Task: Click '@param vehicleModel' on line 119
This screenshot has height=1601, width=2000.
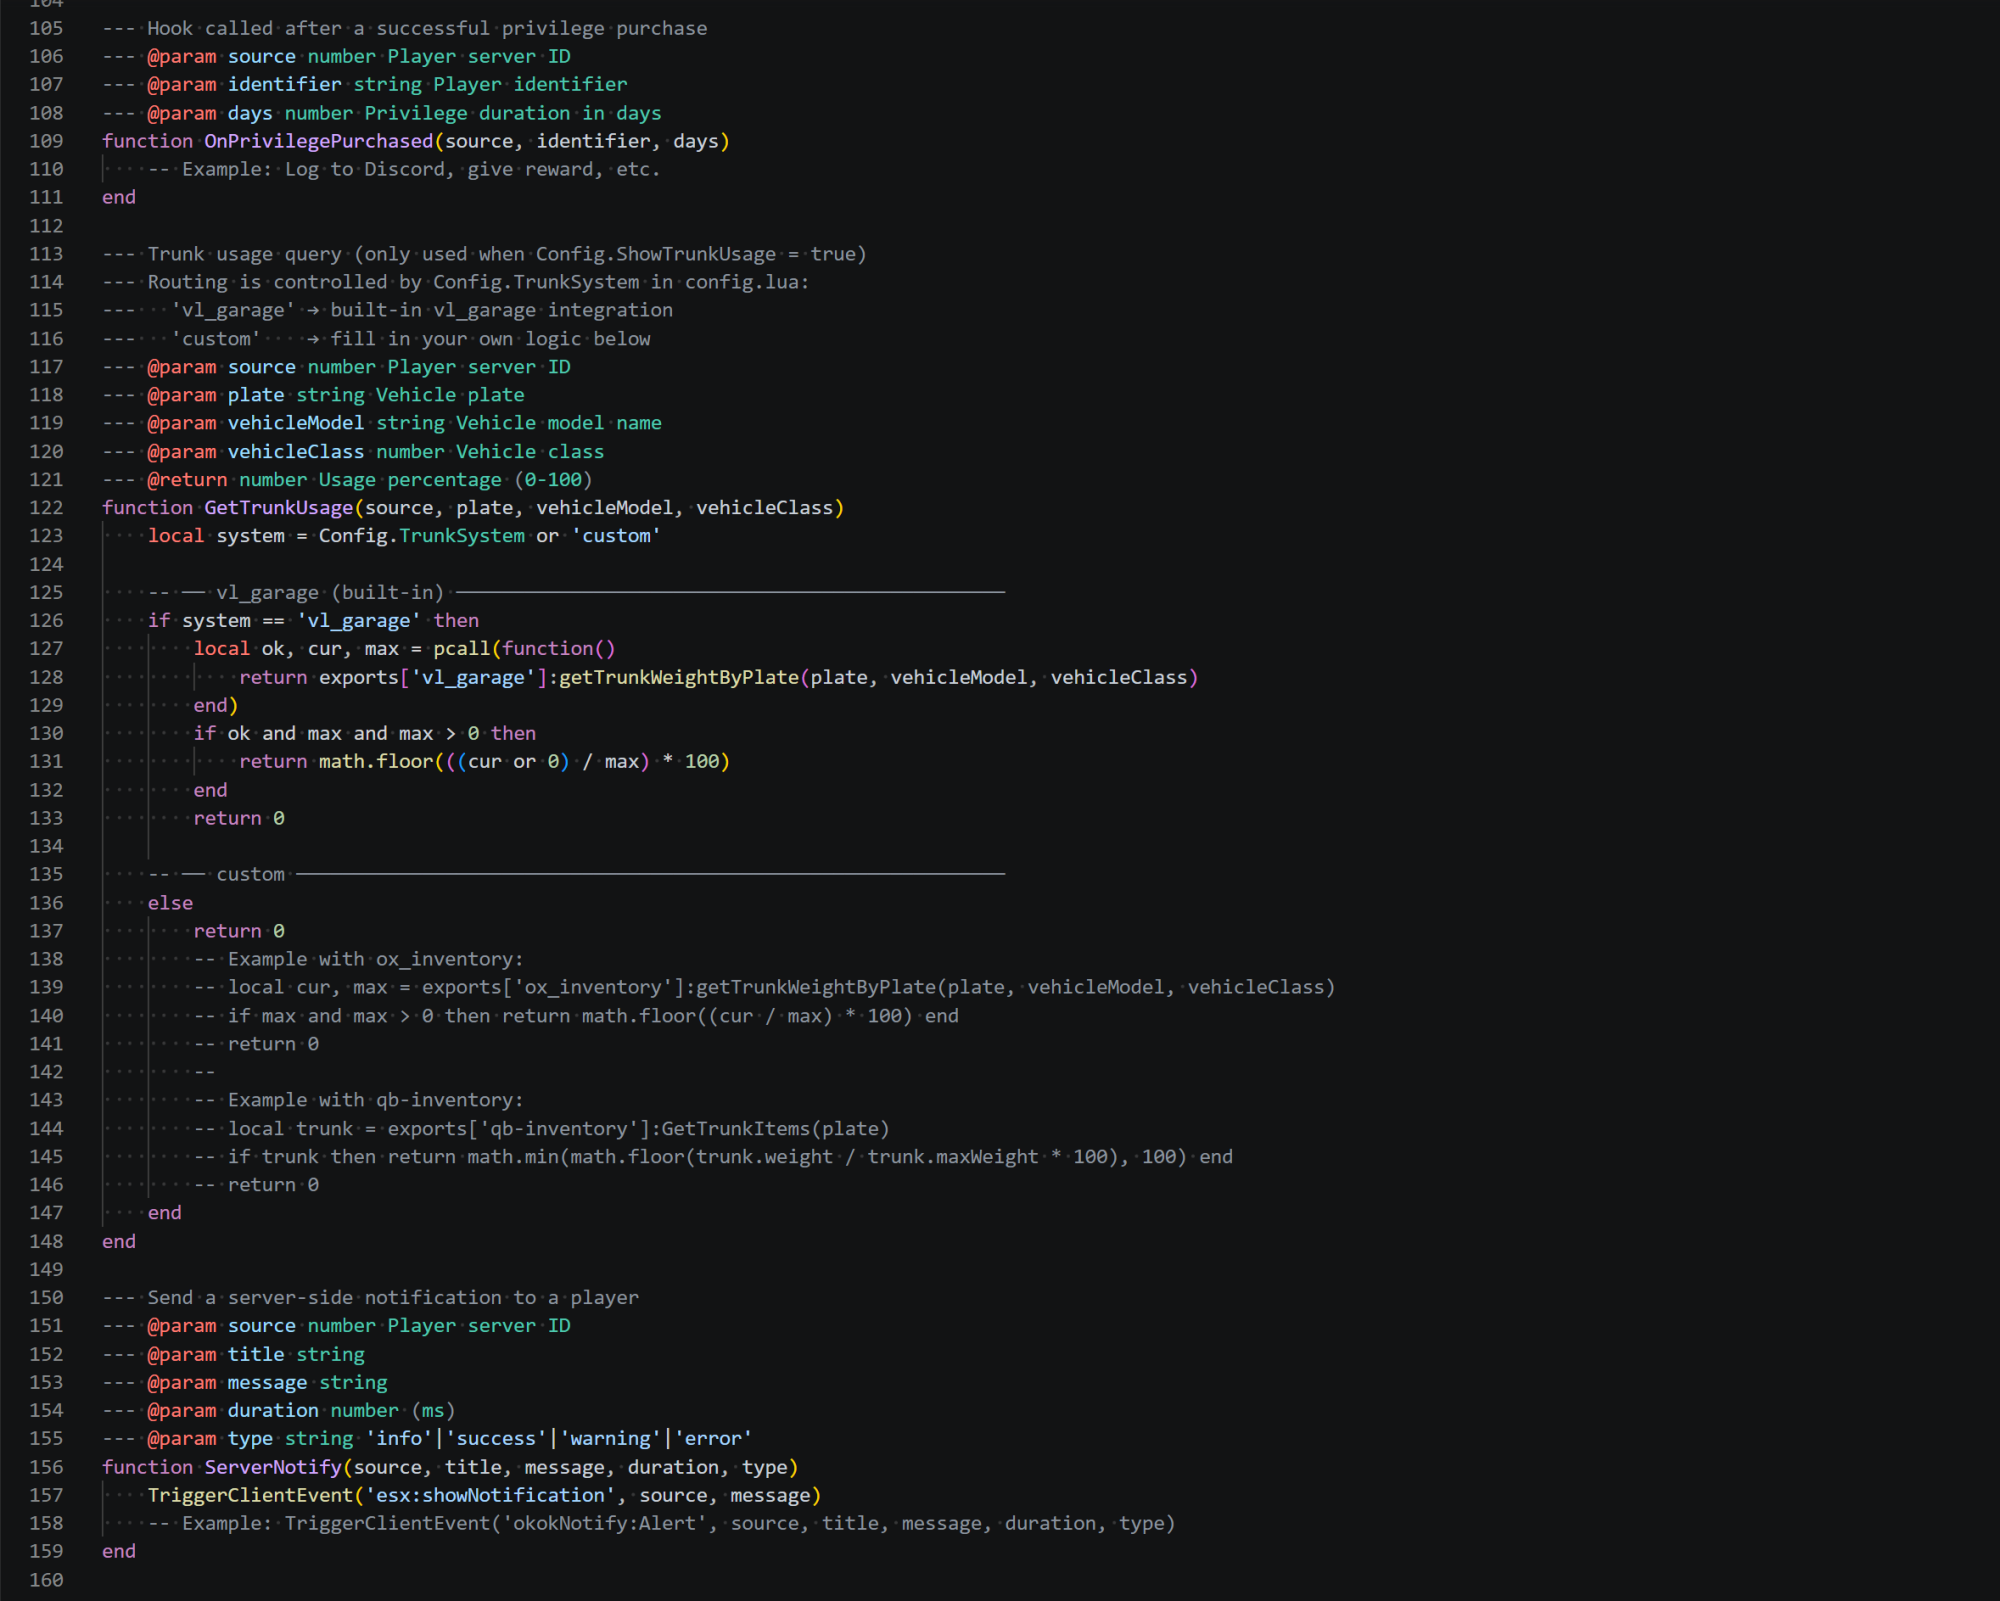Action: [255, 423]
